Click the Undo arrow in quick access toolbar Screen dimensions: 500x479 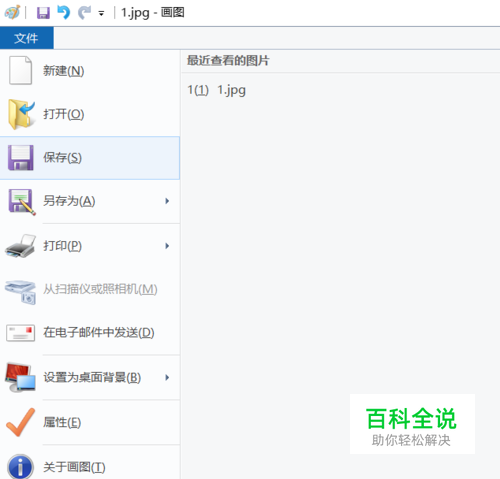(63, 13)
